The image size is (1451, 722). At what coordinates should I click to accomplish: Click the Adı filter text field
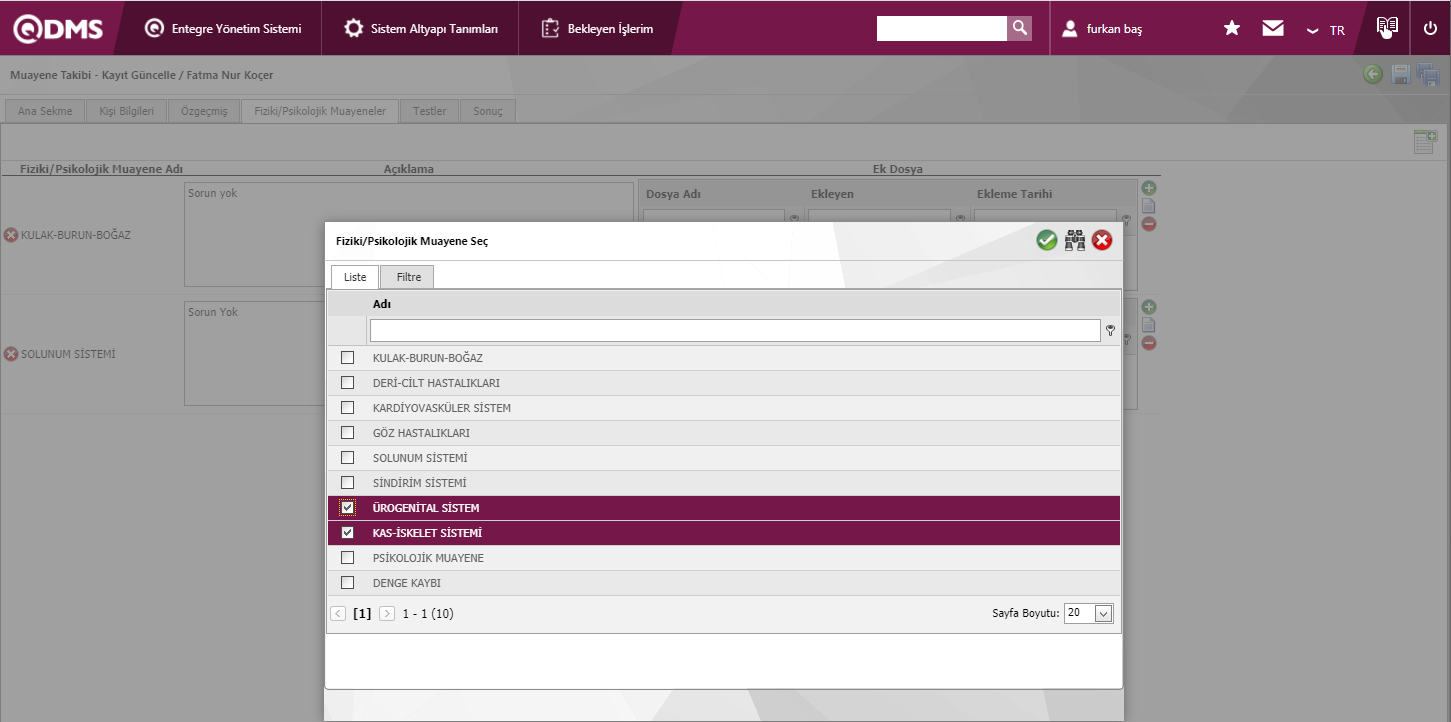(735, 331)
